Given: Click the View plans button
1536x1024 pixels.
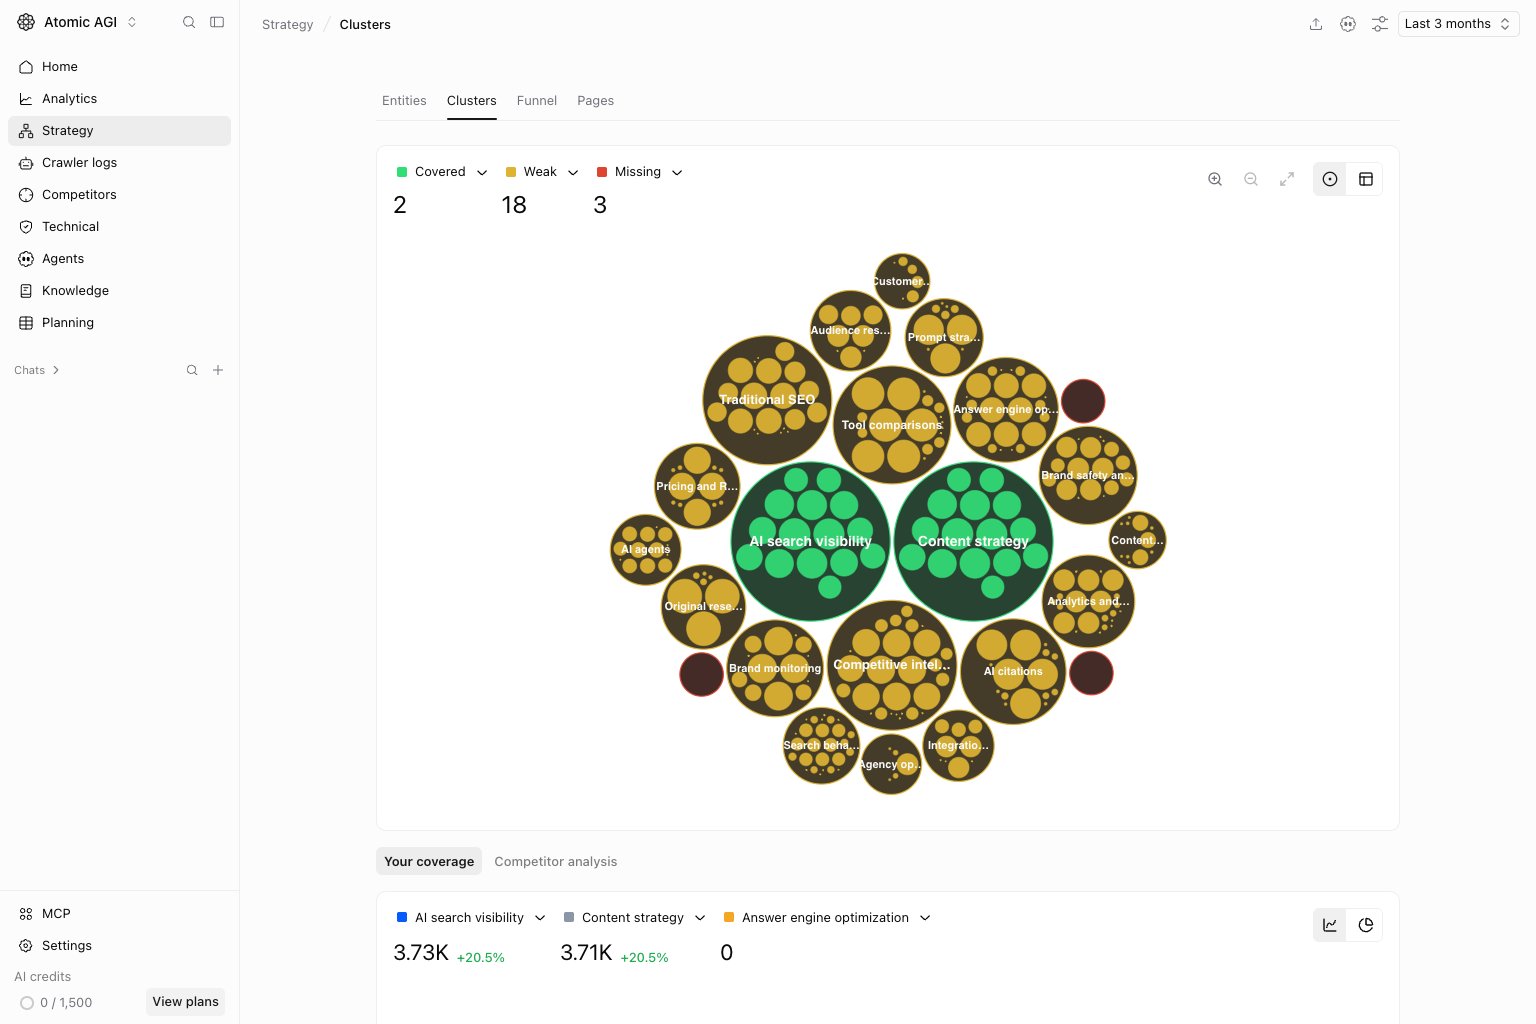Looking at the screenshot, I should point(185,1002).
